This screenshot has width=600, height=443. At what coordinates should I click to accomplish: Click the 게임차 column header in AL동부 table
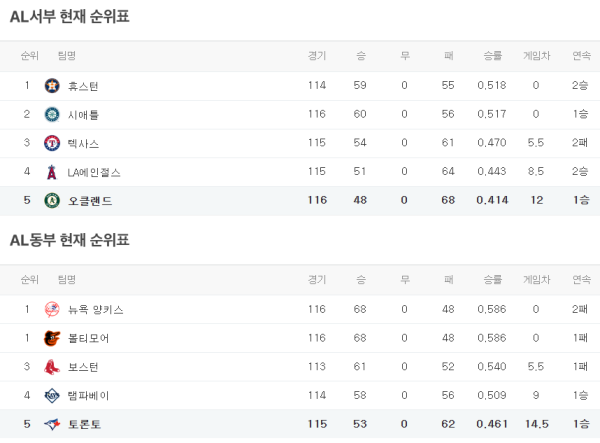[x=536, y=279]
